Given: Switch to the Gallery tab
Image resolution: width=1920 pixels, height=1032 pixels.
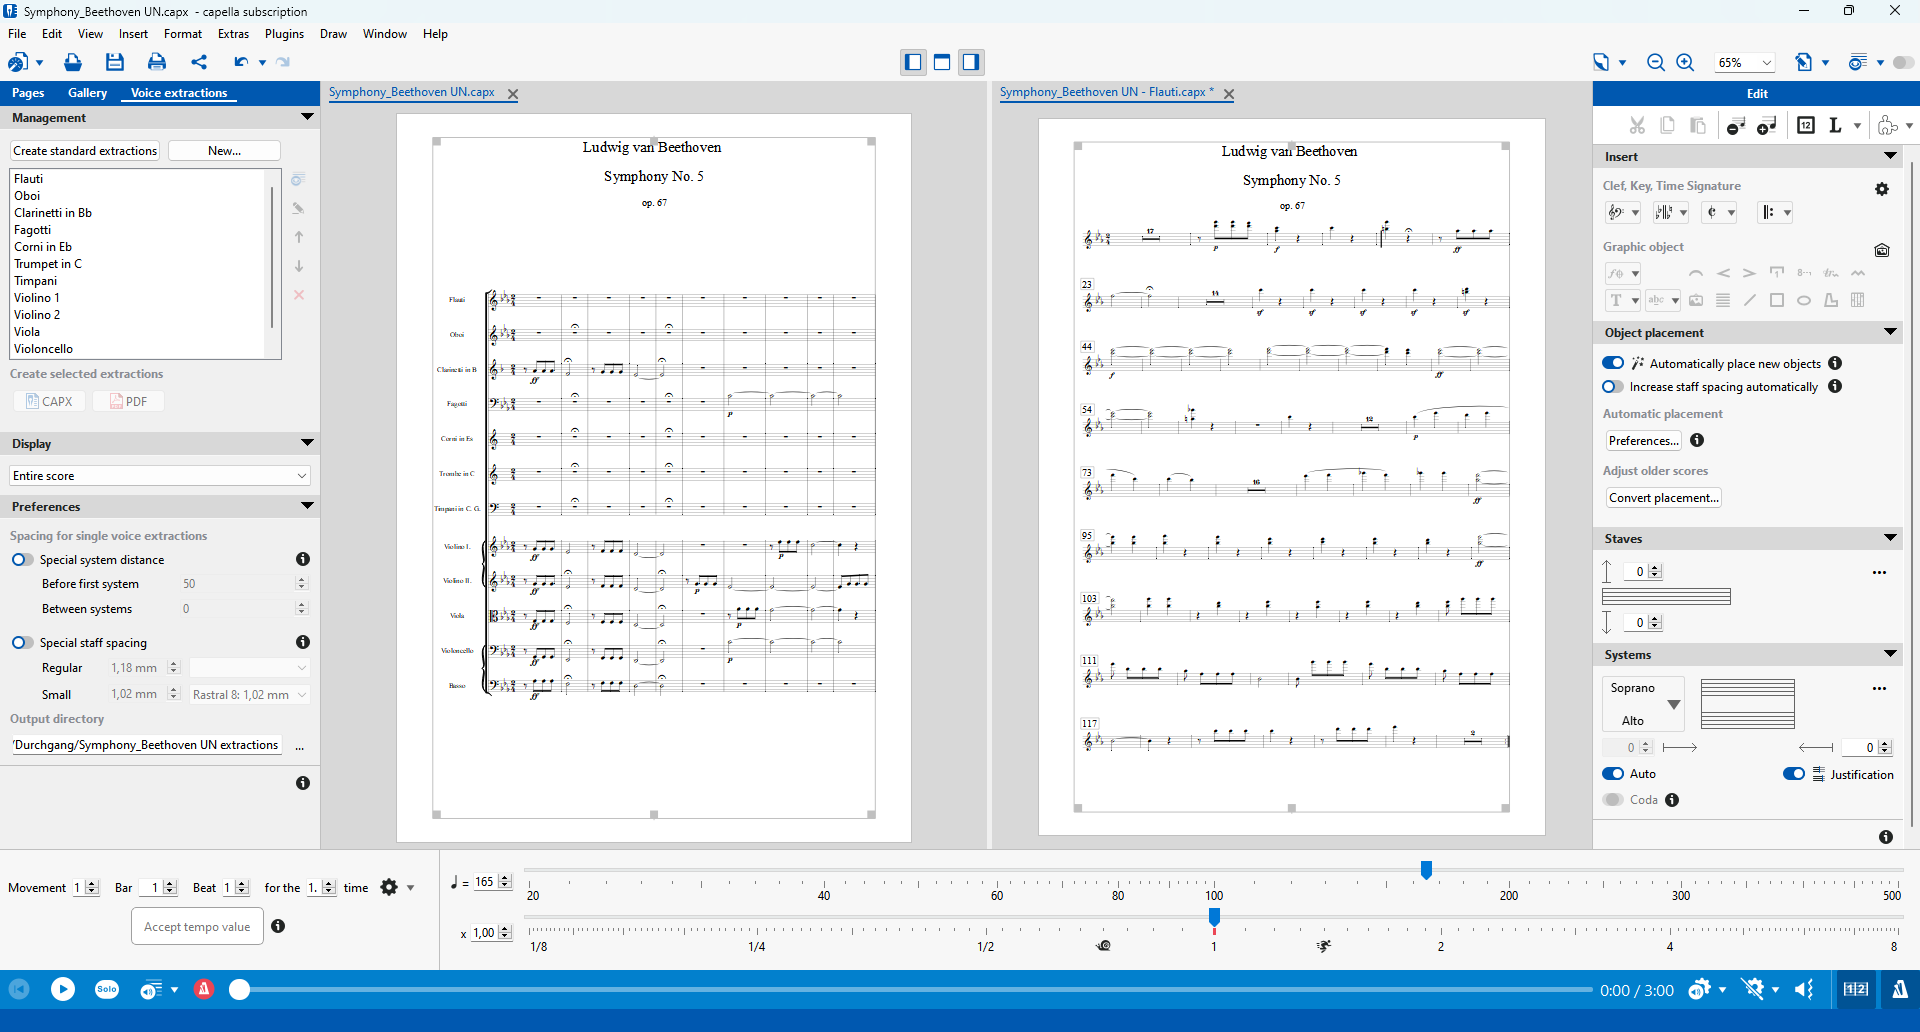Looking at the screenshot, I should (x=87, y=93).
